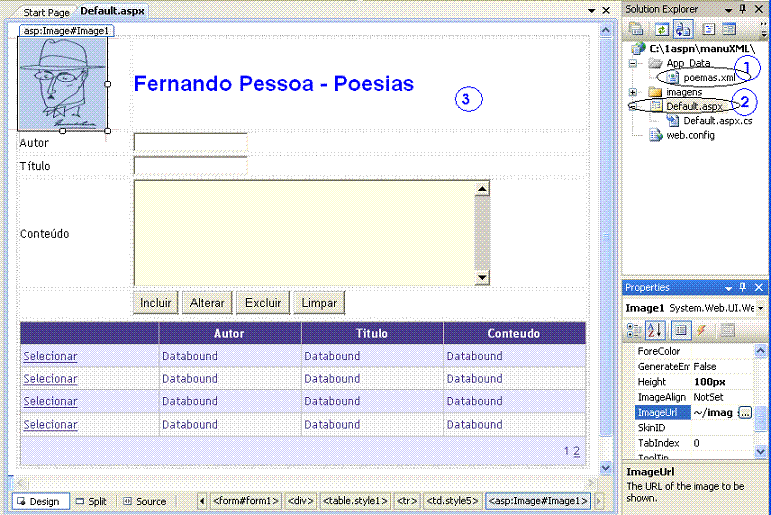This screenshot has height=515, width=771.
Task: Select the <tr> breadcrumb tag
Action: [x=407, y=501]
